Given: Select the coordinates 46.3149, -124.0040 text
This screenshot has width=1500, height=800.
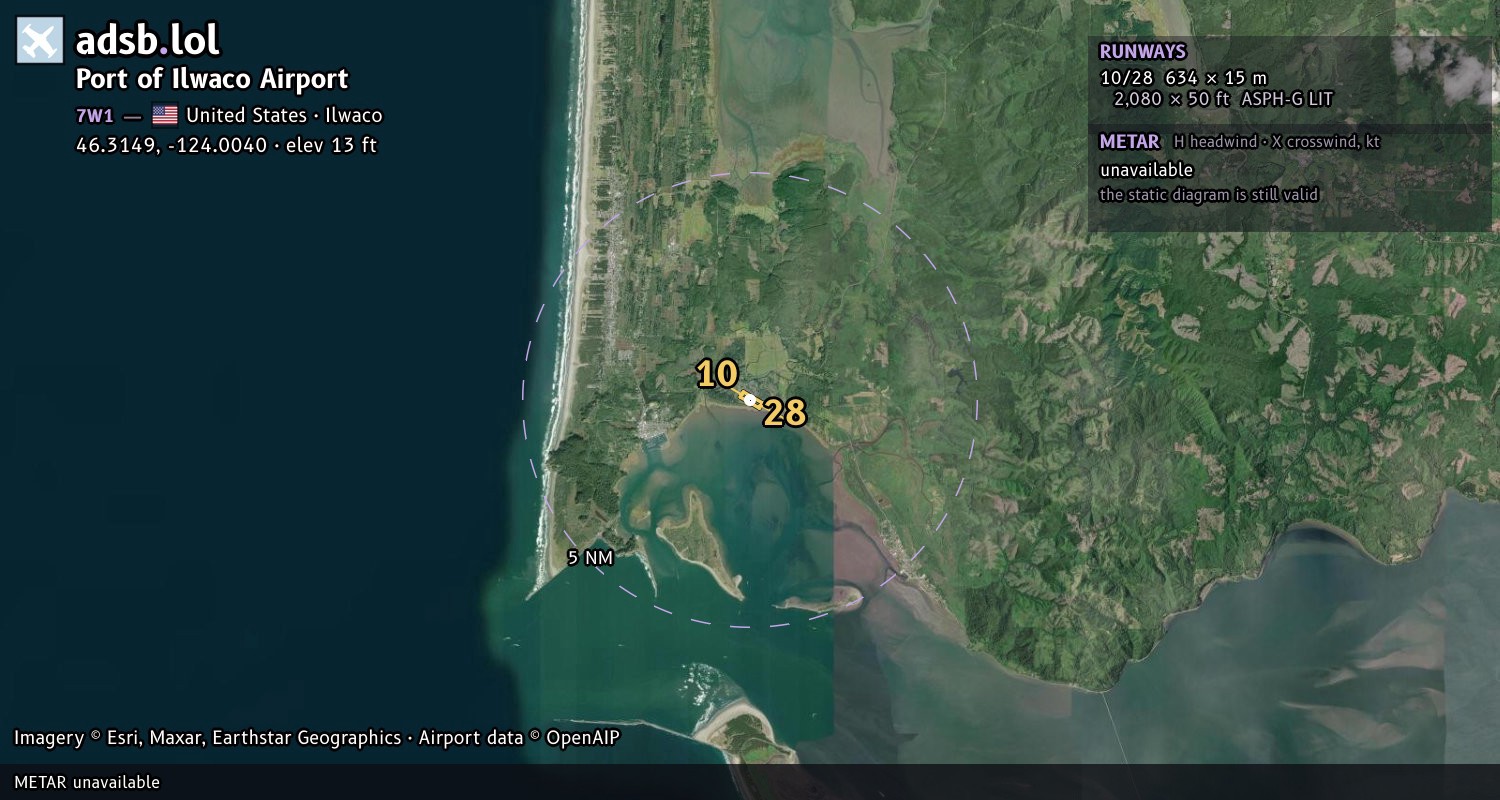Looking at the screenshot, I should 171,145.
